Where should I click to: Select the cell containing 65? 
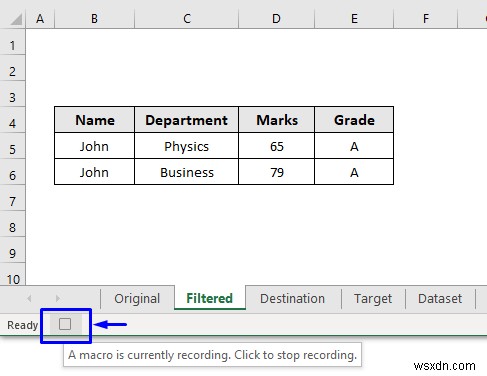coord(277,146)
